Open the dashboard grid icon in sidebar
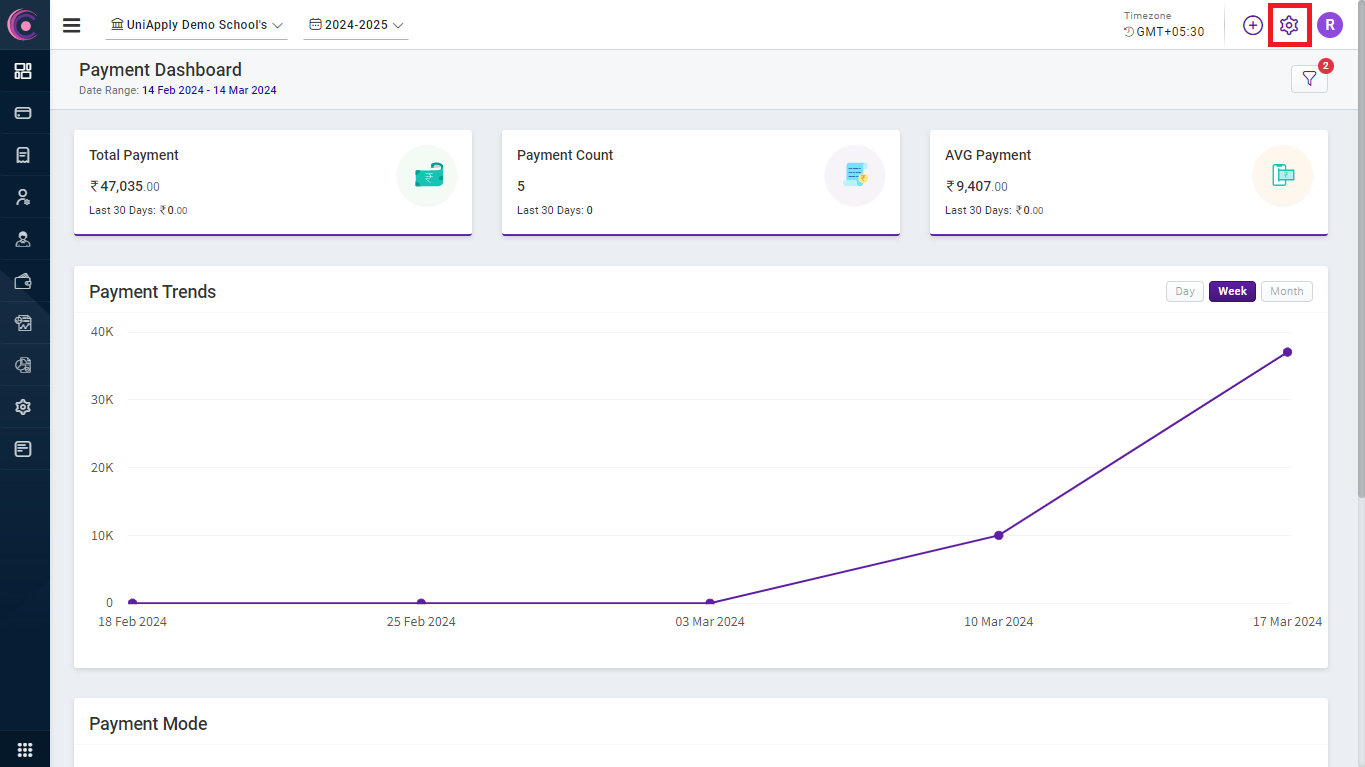 click(23, 71)
